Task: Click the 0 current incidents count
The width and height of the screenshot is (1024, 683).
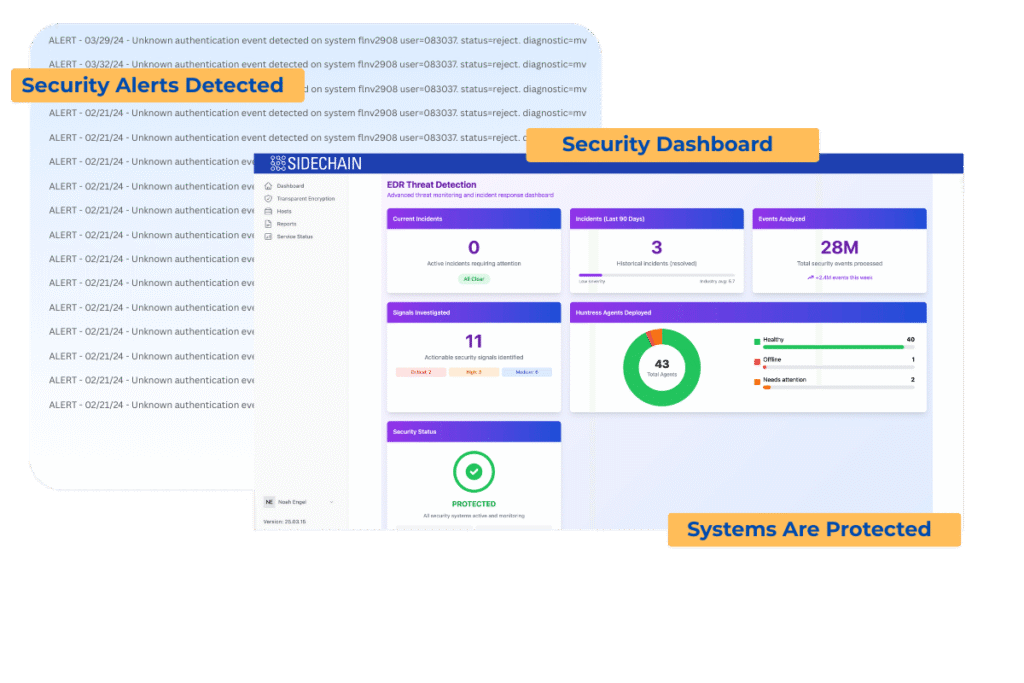Action: (473, 247)
